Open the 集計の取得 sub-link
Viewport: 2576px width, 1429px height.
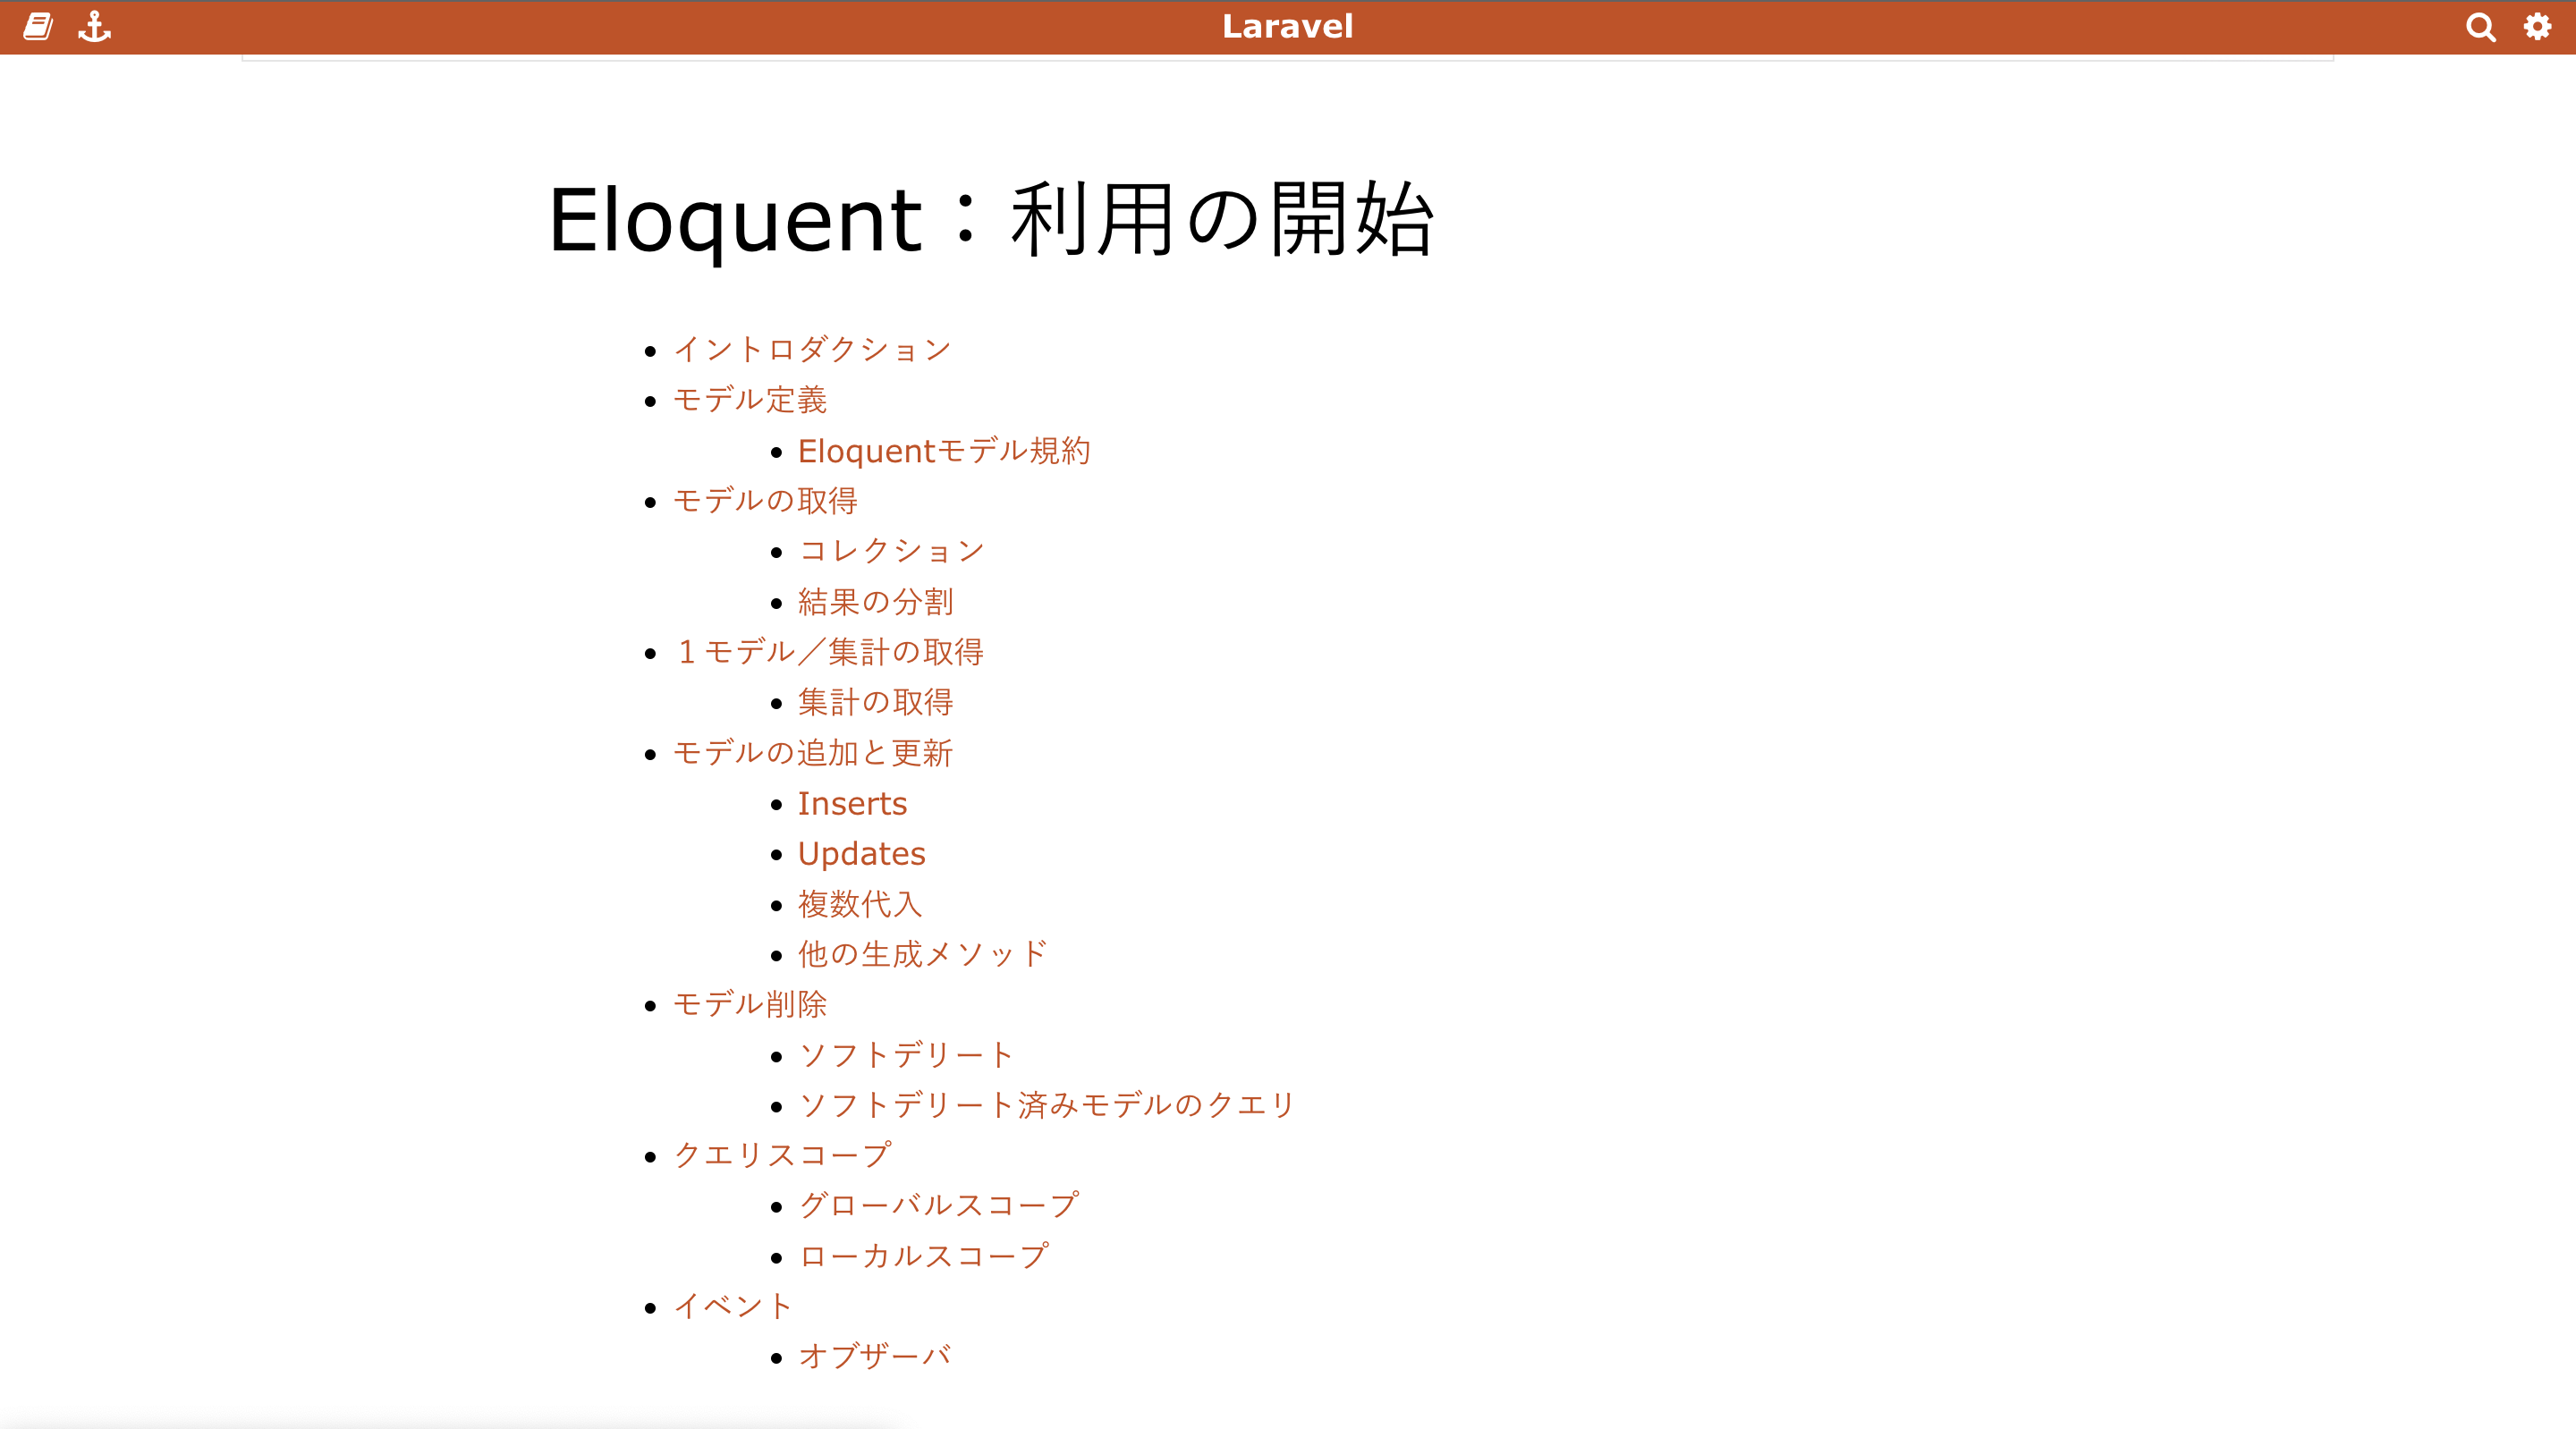coord(875,702)
